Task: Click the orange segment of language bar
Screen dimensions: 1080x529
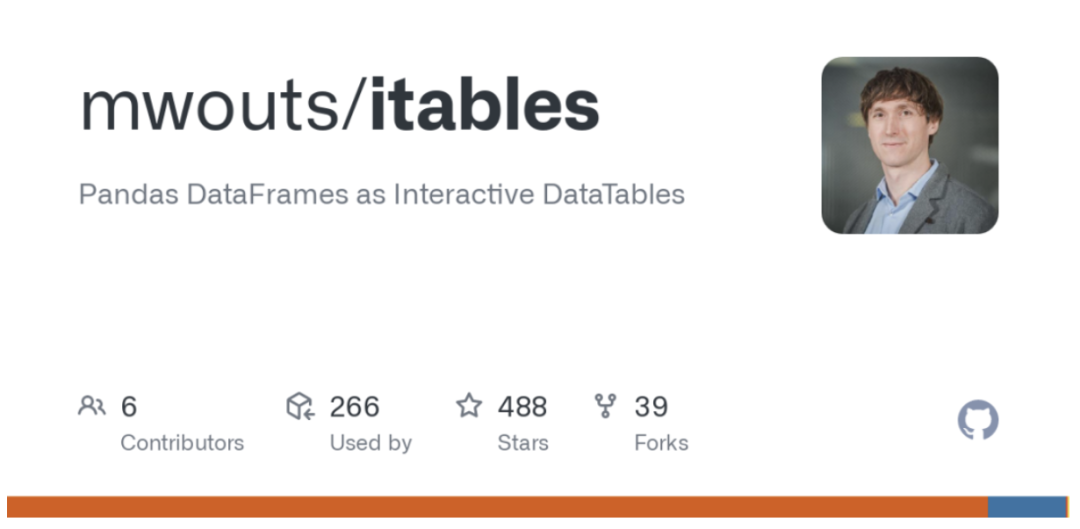Action: (497, 507)
